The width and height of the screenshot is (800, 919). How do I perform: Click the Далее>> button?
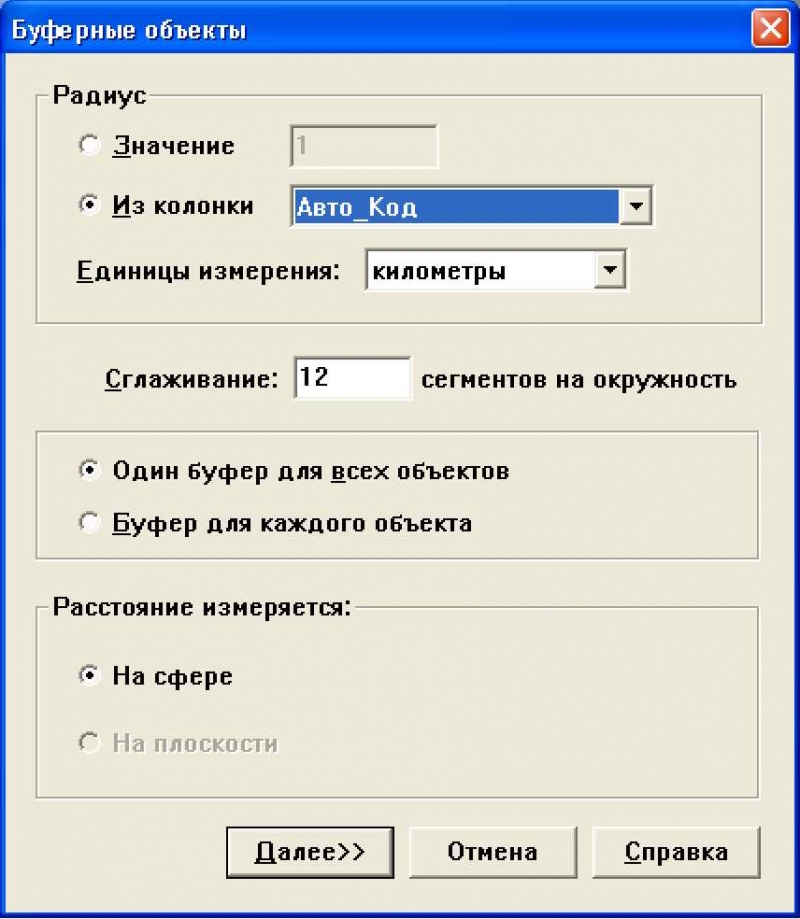[x=310, y=852]
